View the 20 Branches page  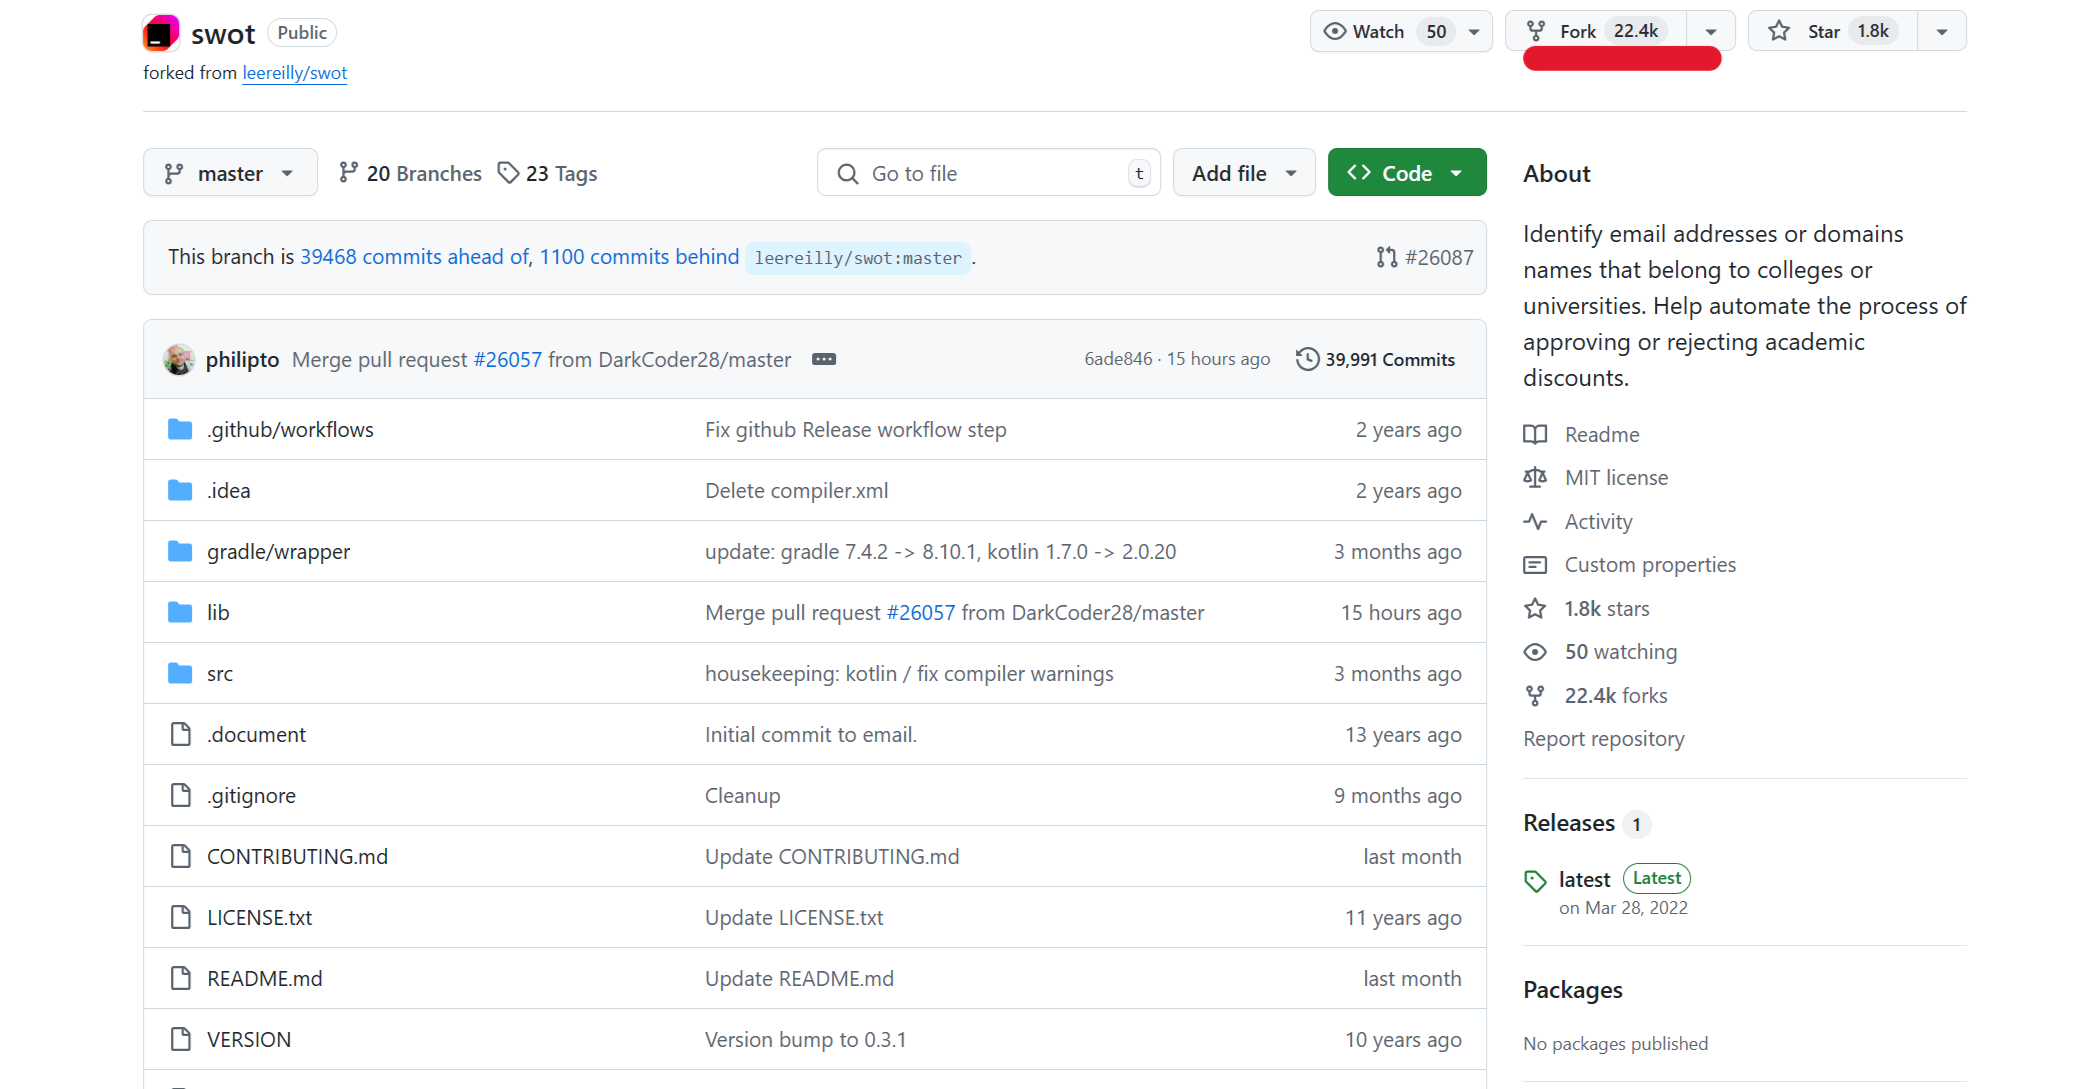tap(410, 173)
